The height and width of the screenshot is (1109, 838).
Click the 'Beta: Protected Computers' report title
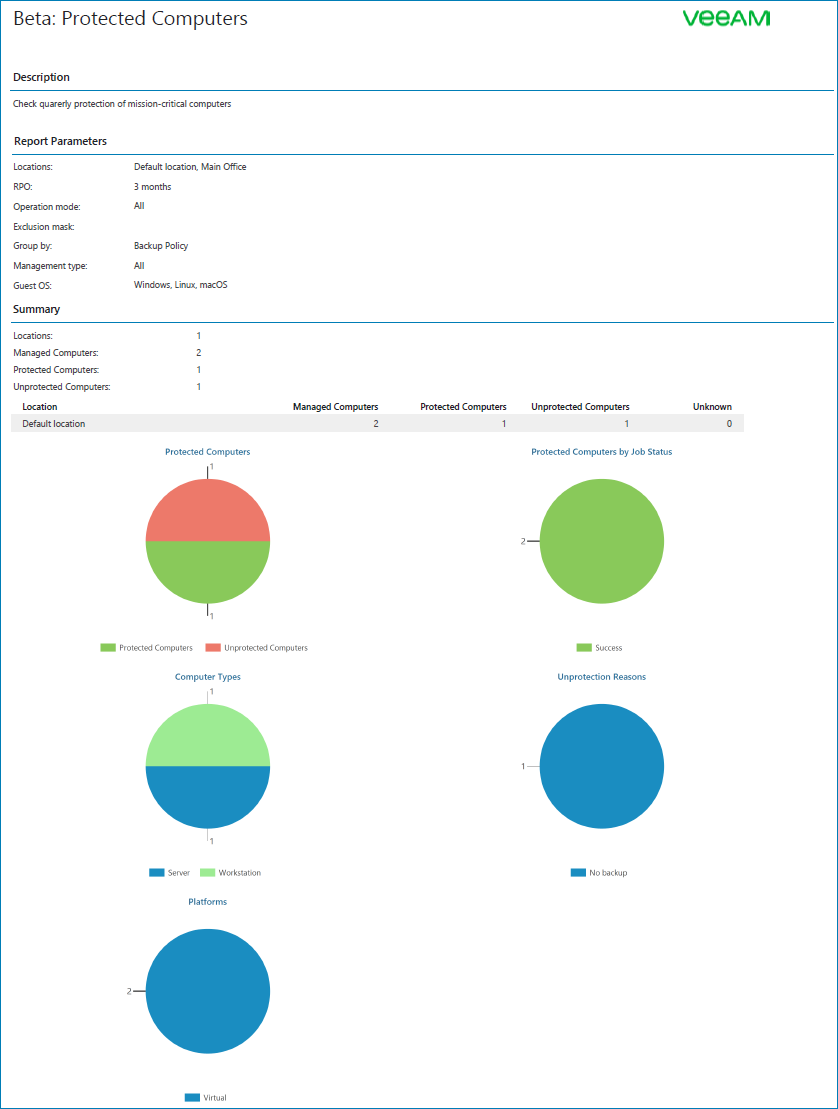(131, 18)
